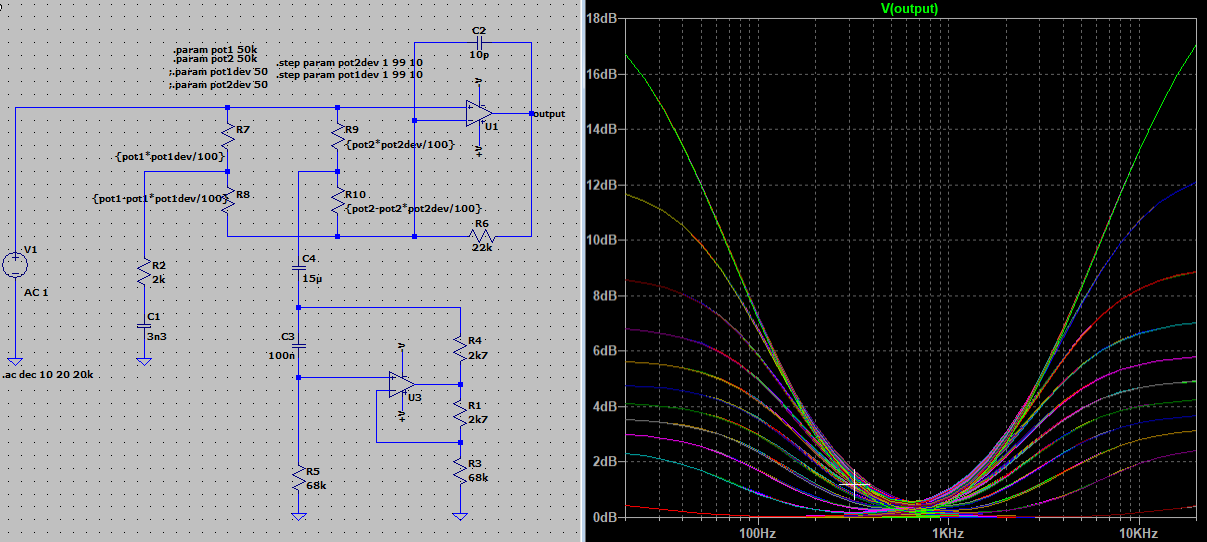Click the 10p value of C2

479,55
